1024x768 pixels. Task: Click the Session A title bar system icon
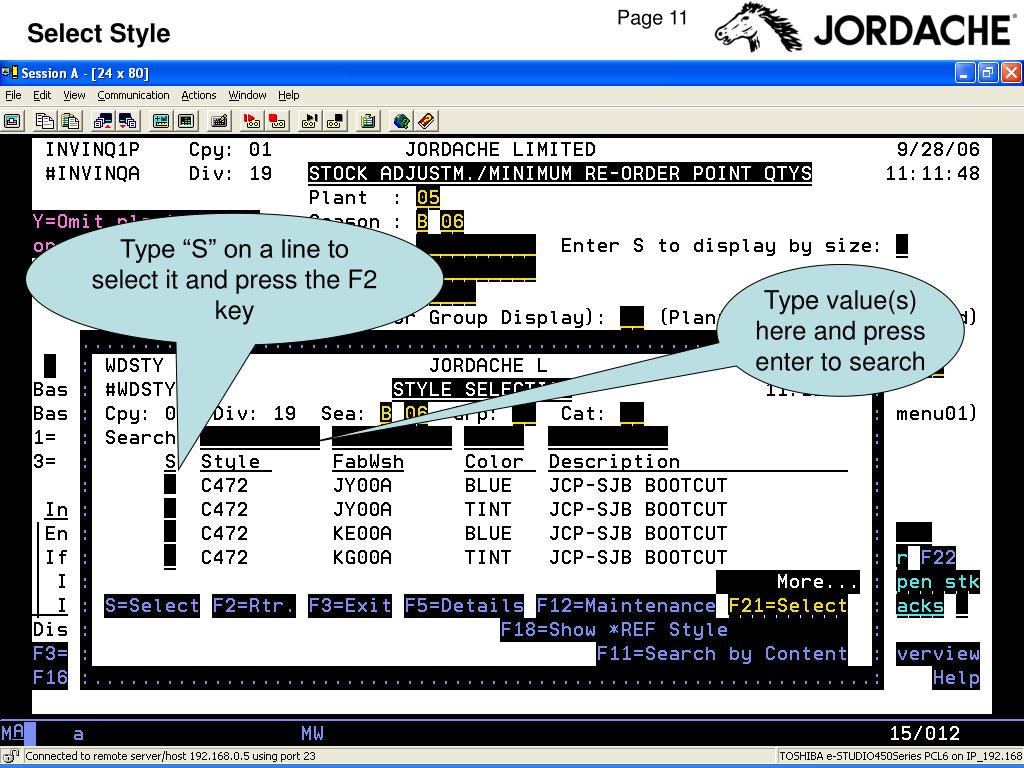tap(9, 72)
